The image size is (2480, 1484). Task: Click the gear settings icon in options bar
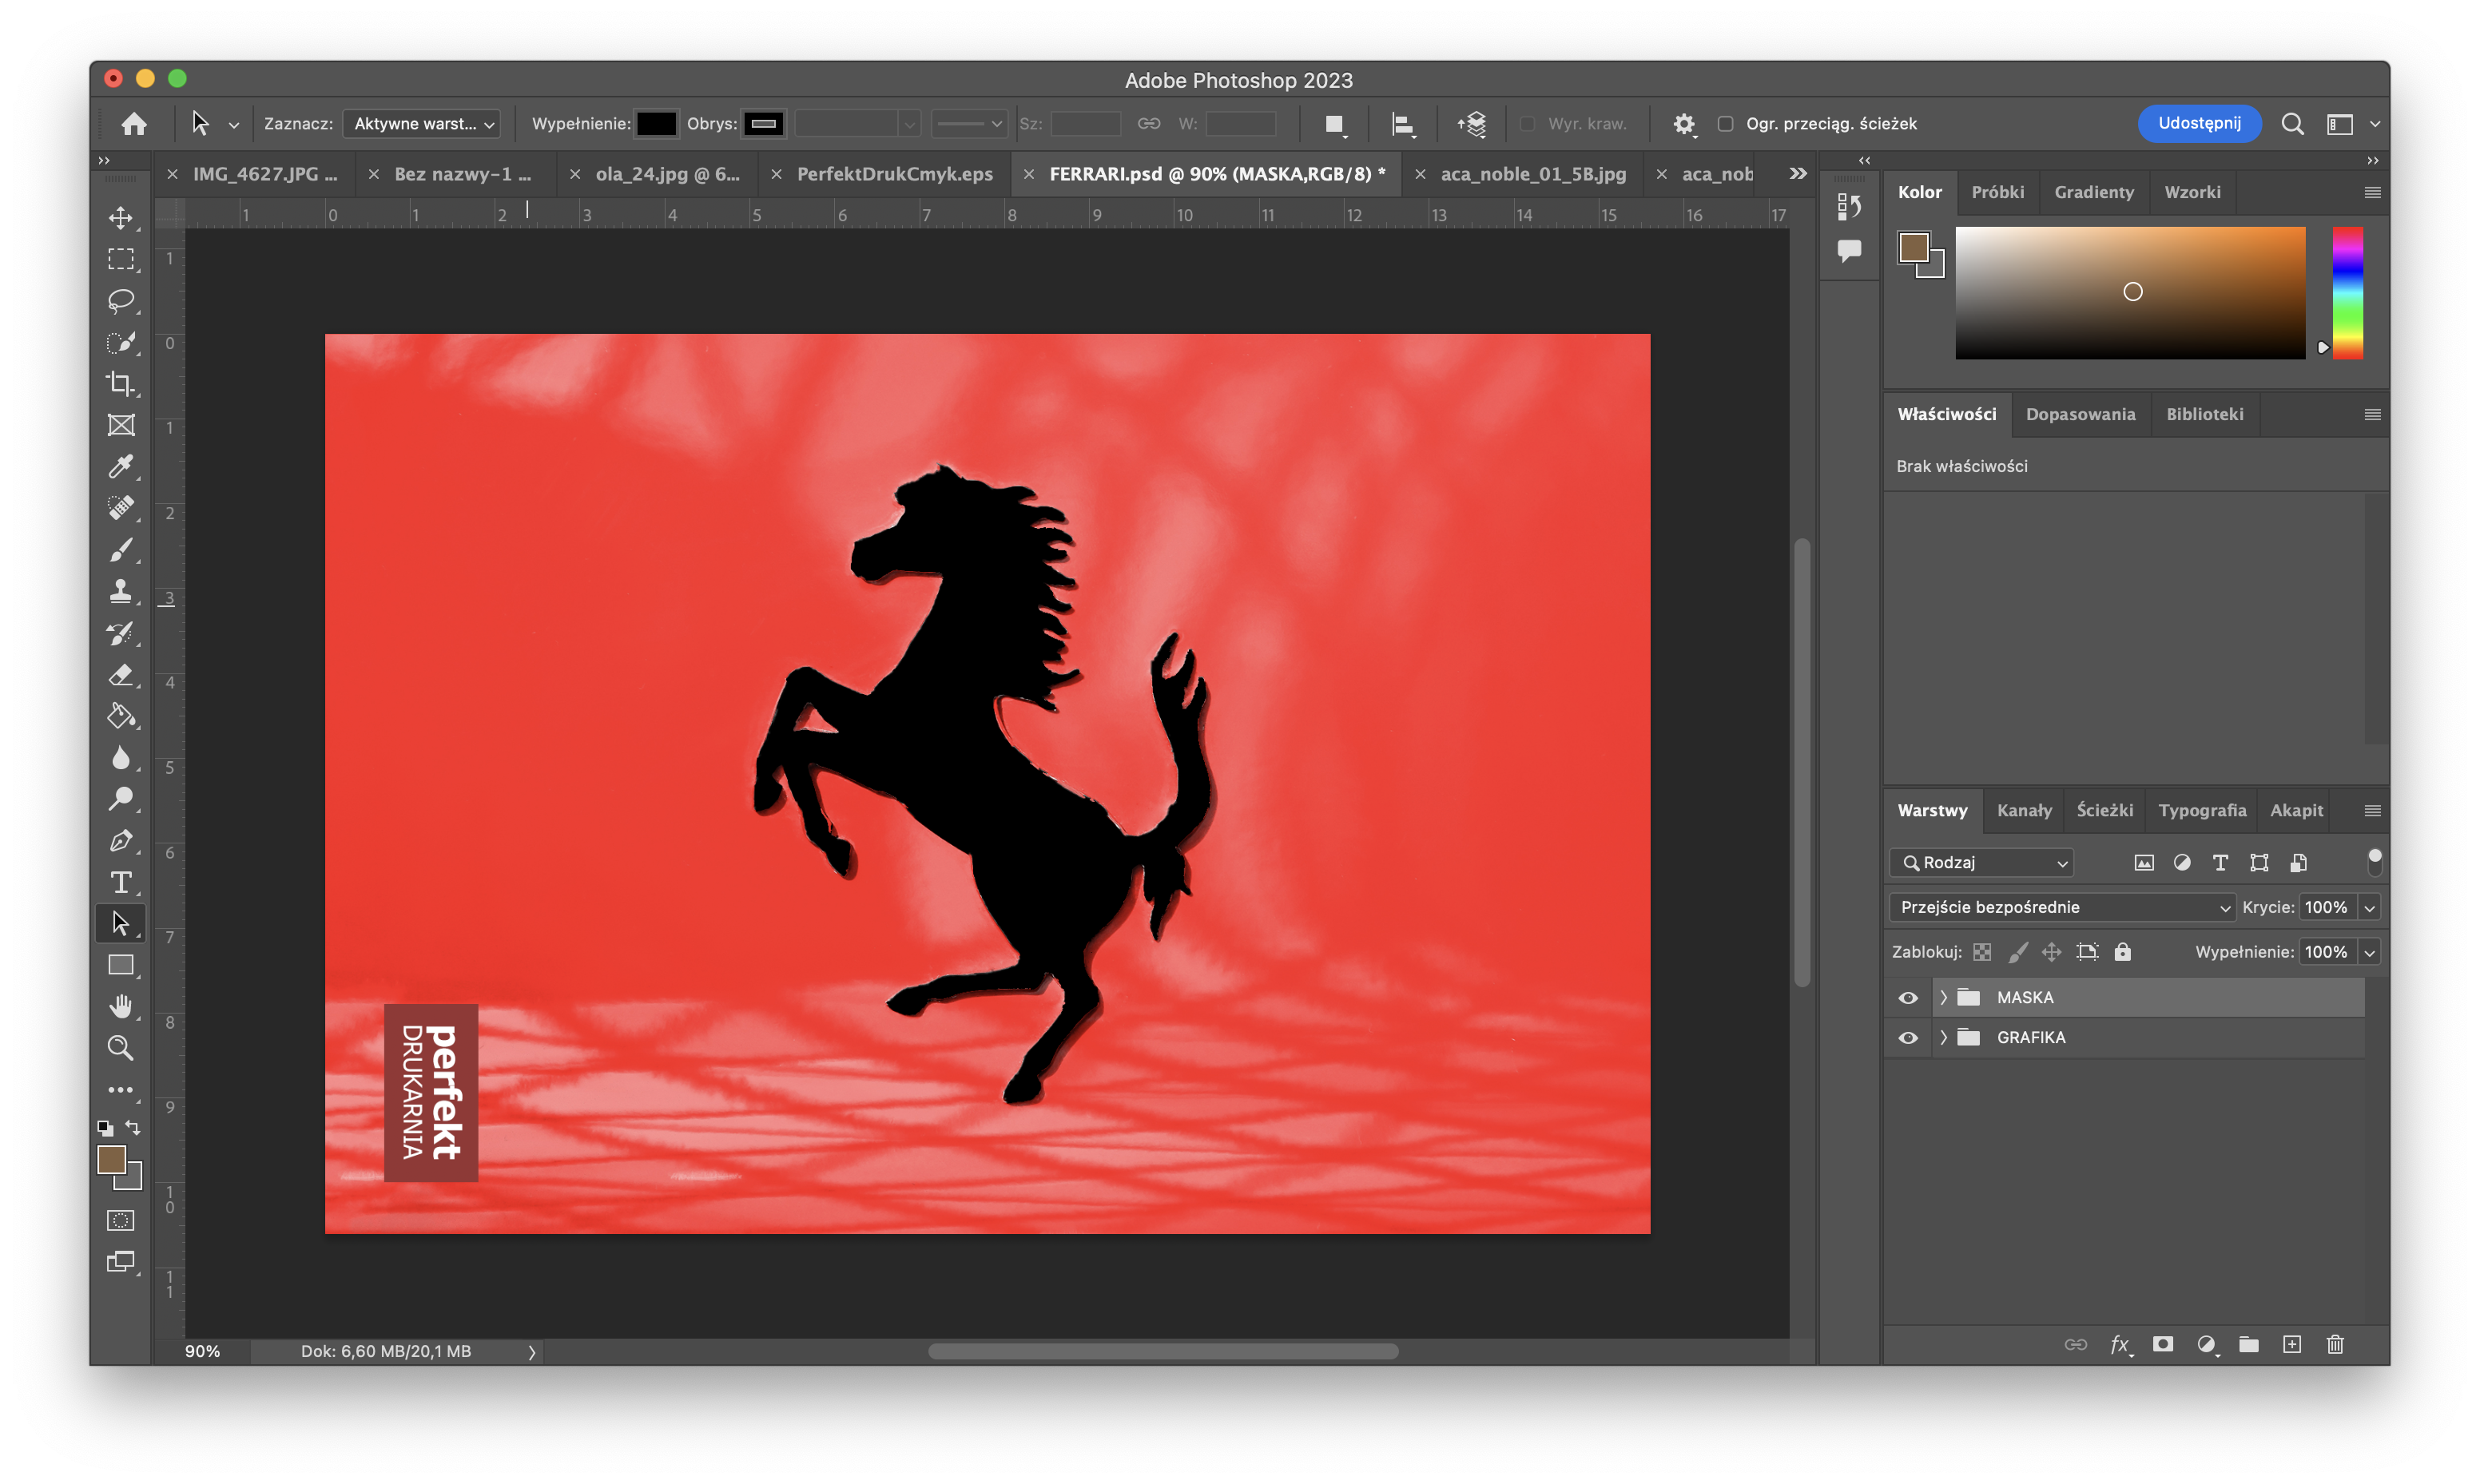[1684, 124]
